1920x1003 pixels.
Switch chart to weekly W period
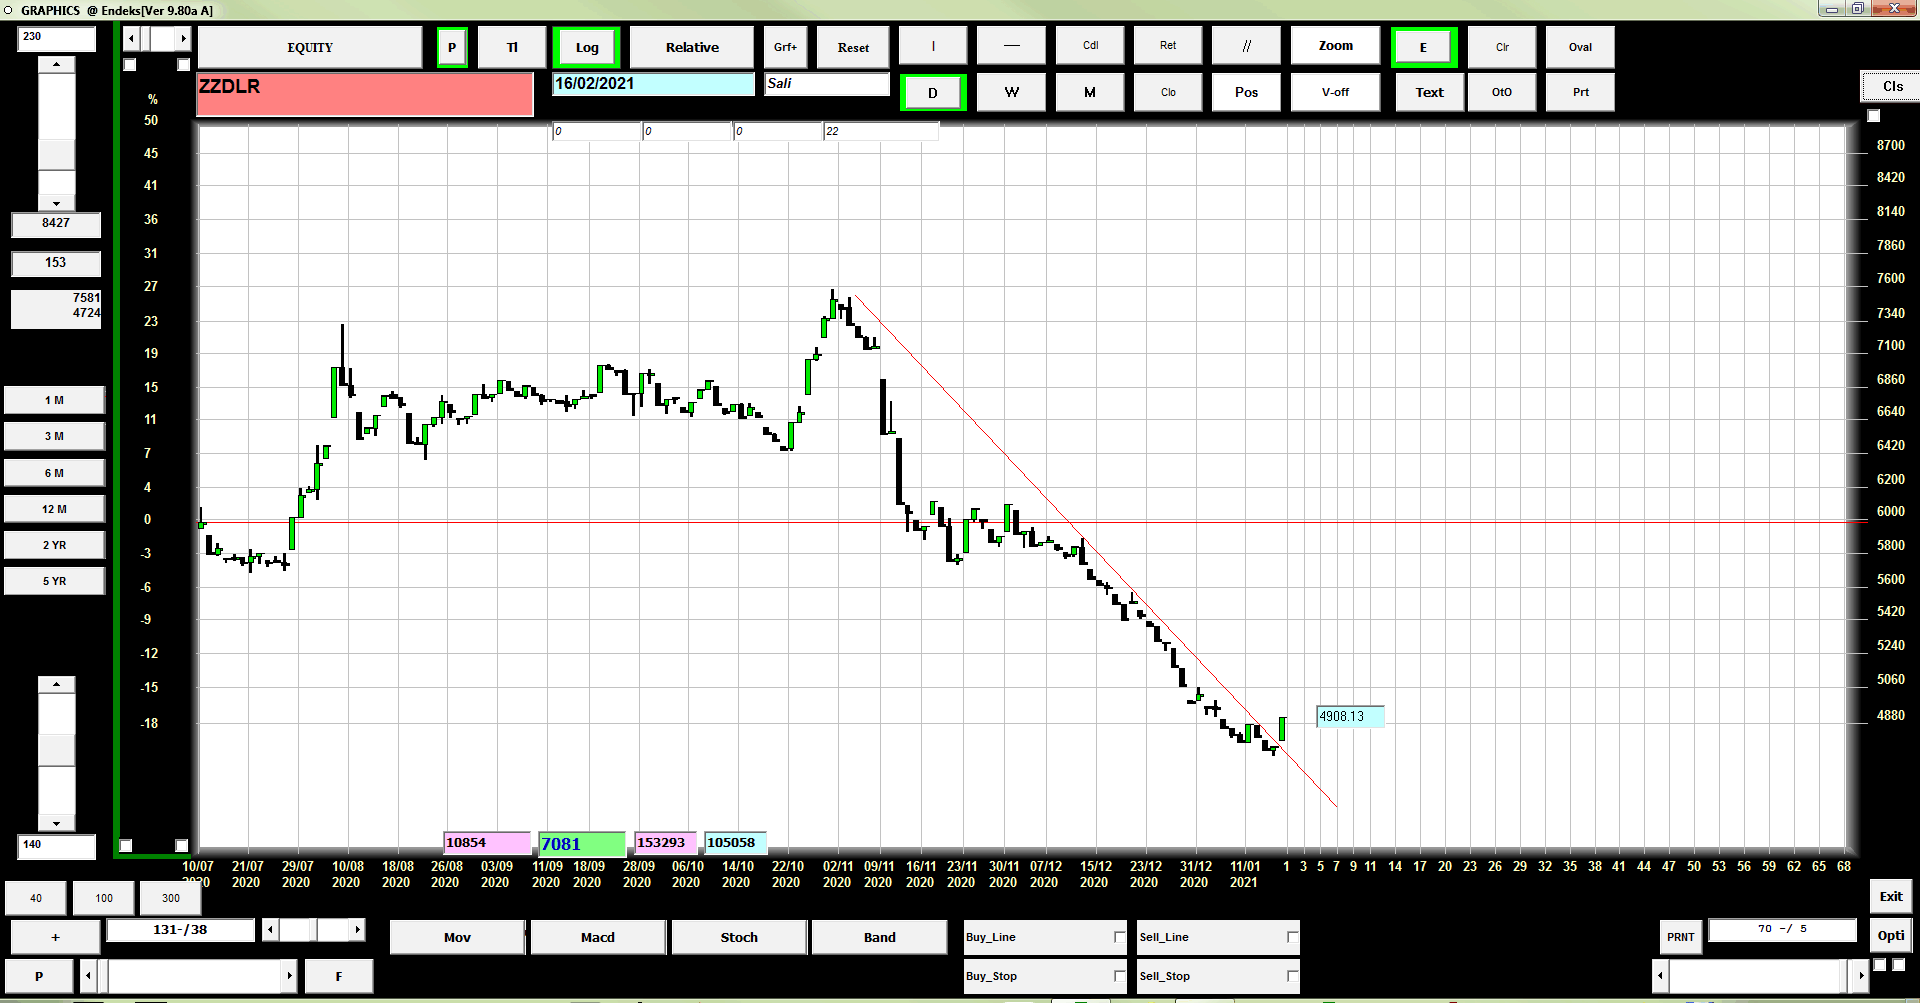(x=1011, y=92)
